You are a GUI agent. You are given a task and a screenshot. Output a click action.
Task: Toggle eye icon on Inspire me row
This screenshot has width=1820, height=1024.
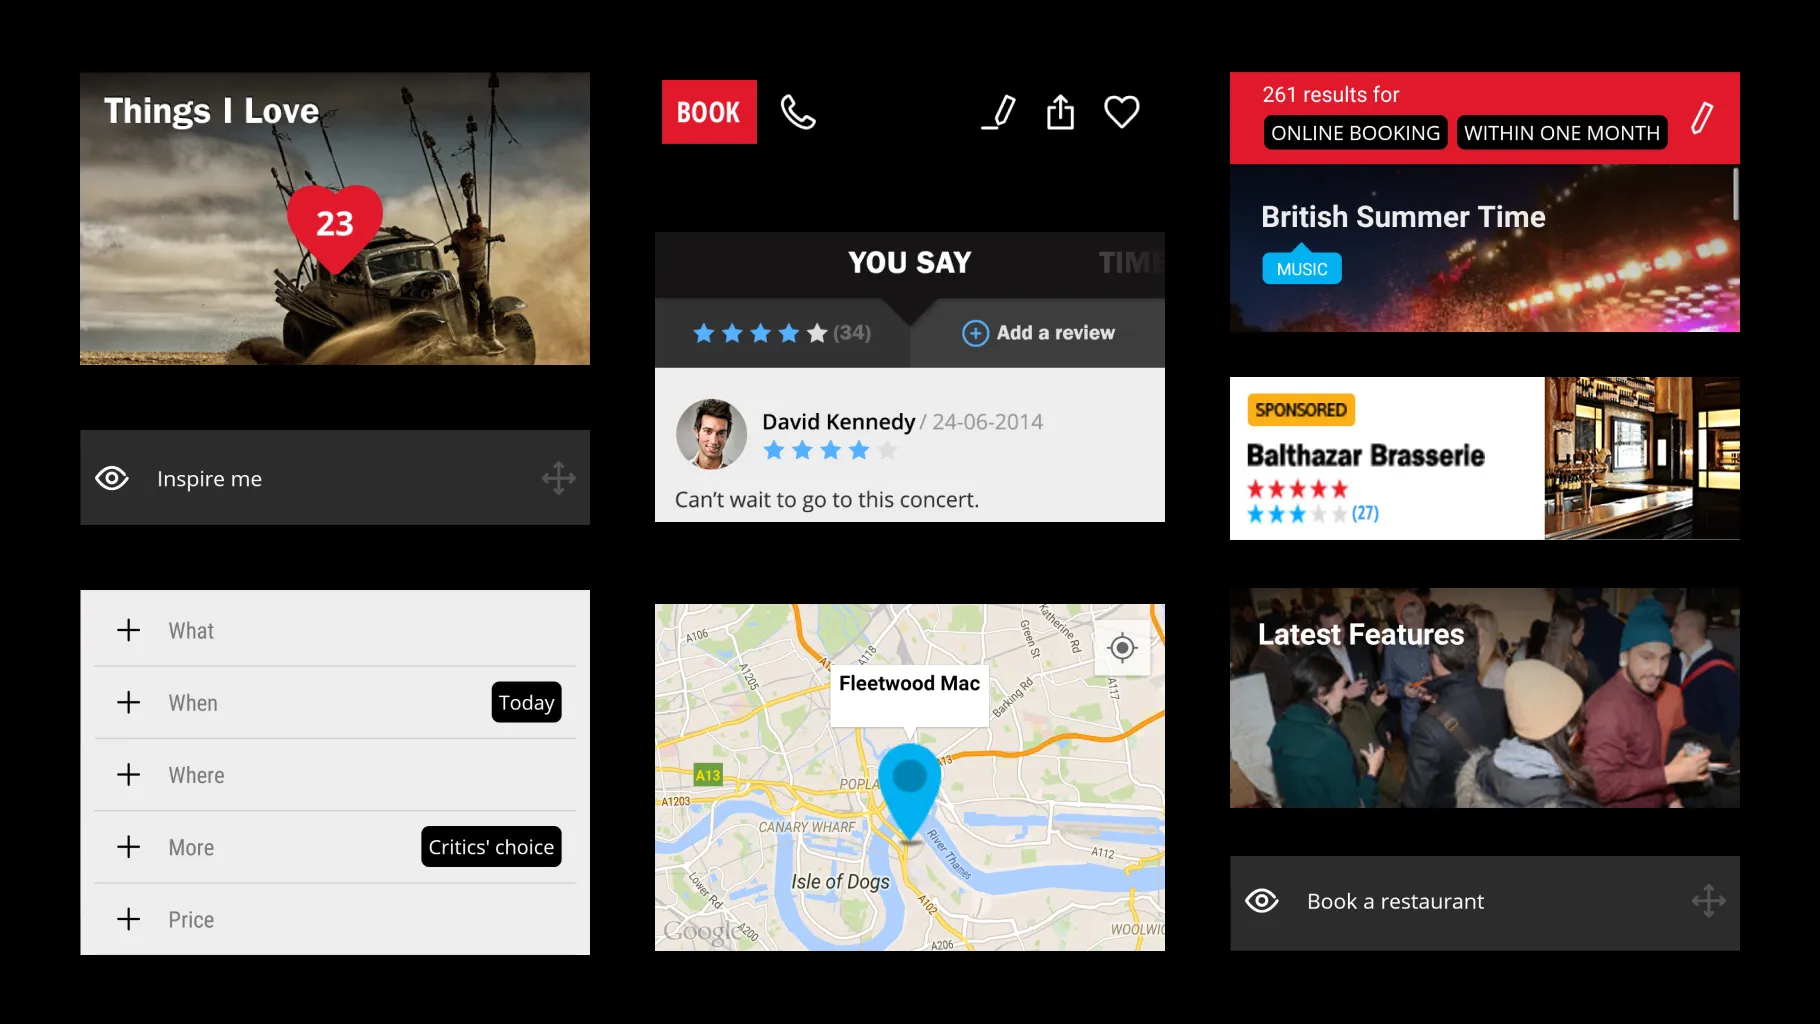112,478
